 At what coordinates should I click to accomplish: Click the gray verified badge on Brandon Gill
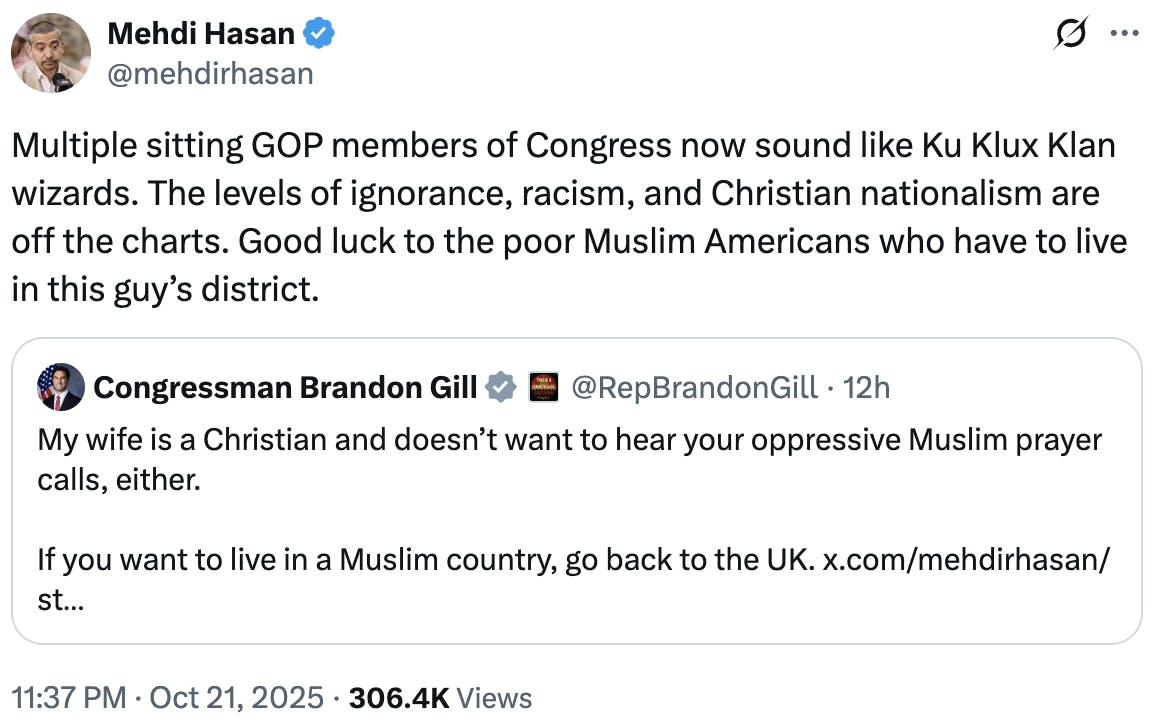(x=500, y=386)
